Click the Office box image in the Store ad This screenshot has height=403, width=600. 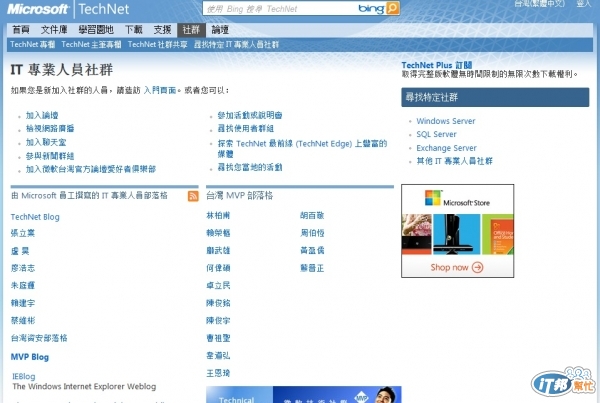(498, 234)
